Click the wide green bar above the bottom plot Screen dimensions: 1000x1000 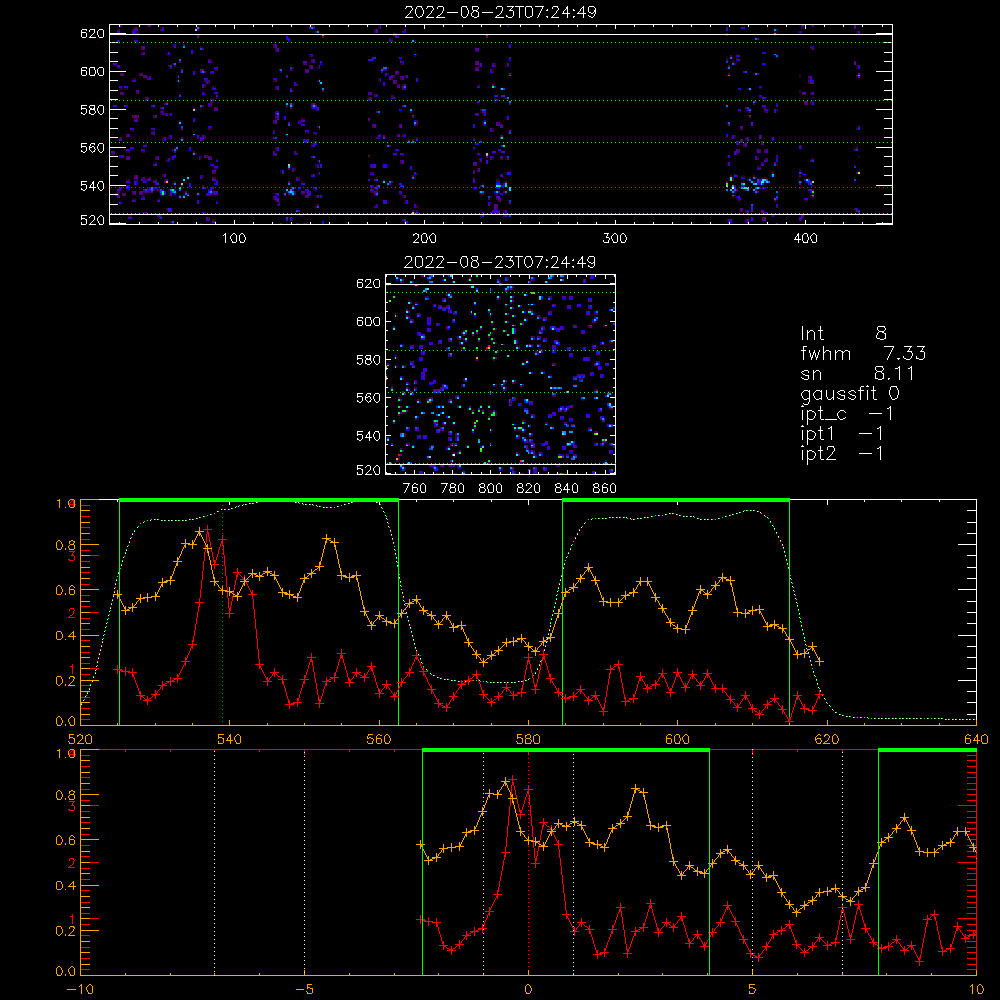(566, 750)
